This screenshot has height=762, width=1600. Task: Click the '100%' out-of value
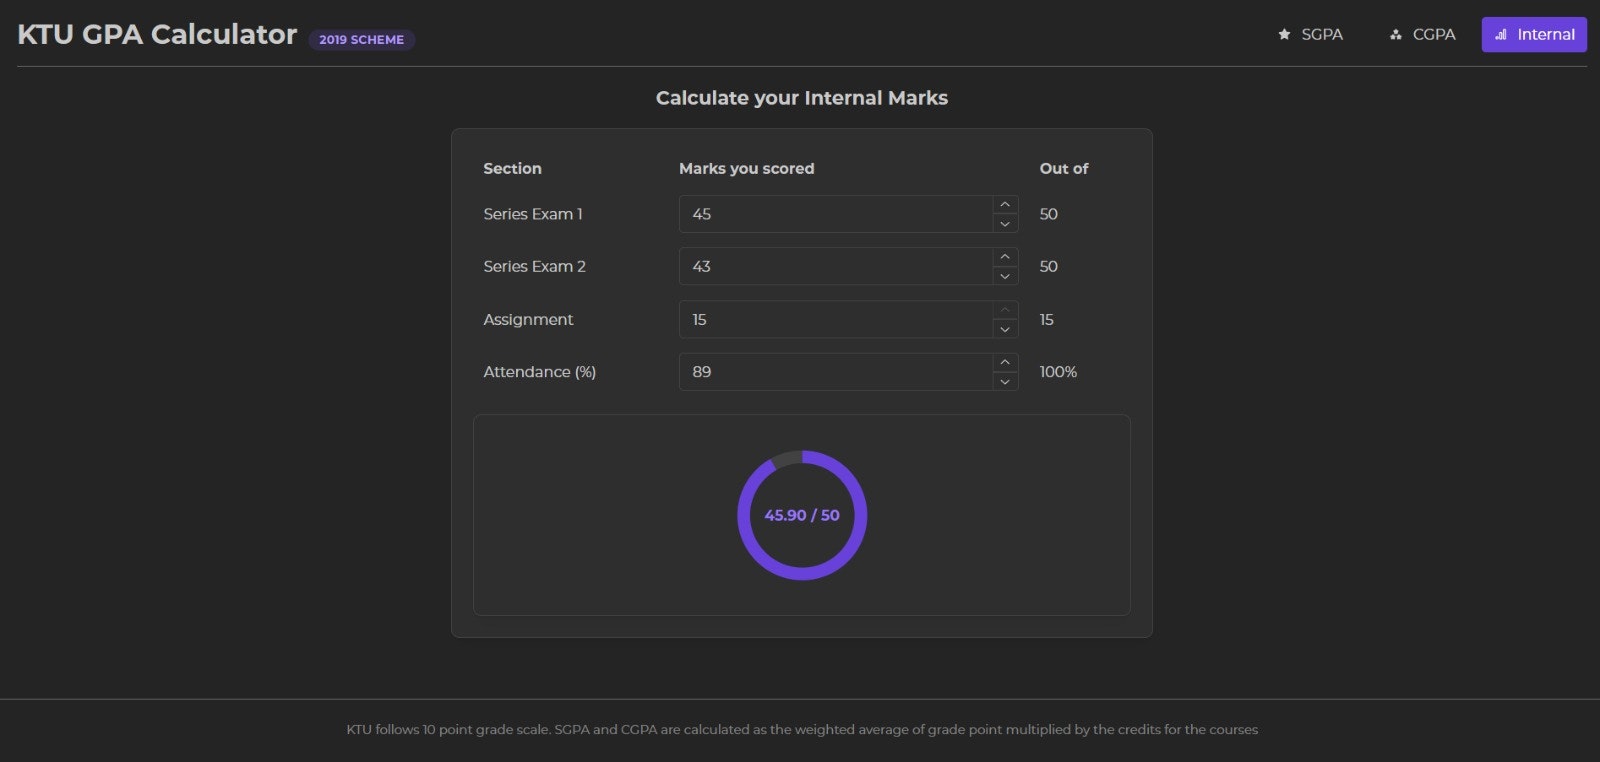[x=1058, y=372]
